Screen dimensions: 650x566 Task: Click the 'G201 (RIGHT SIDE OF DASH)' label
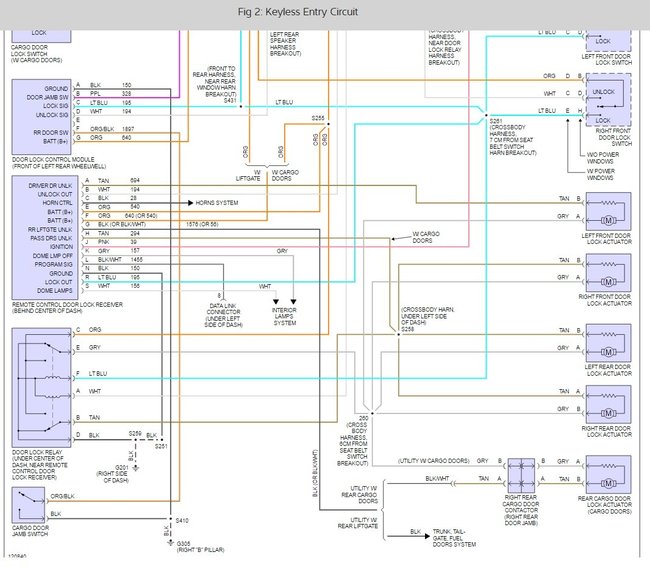pos(113,474)
